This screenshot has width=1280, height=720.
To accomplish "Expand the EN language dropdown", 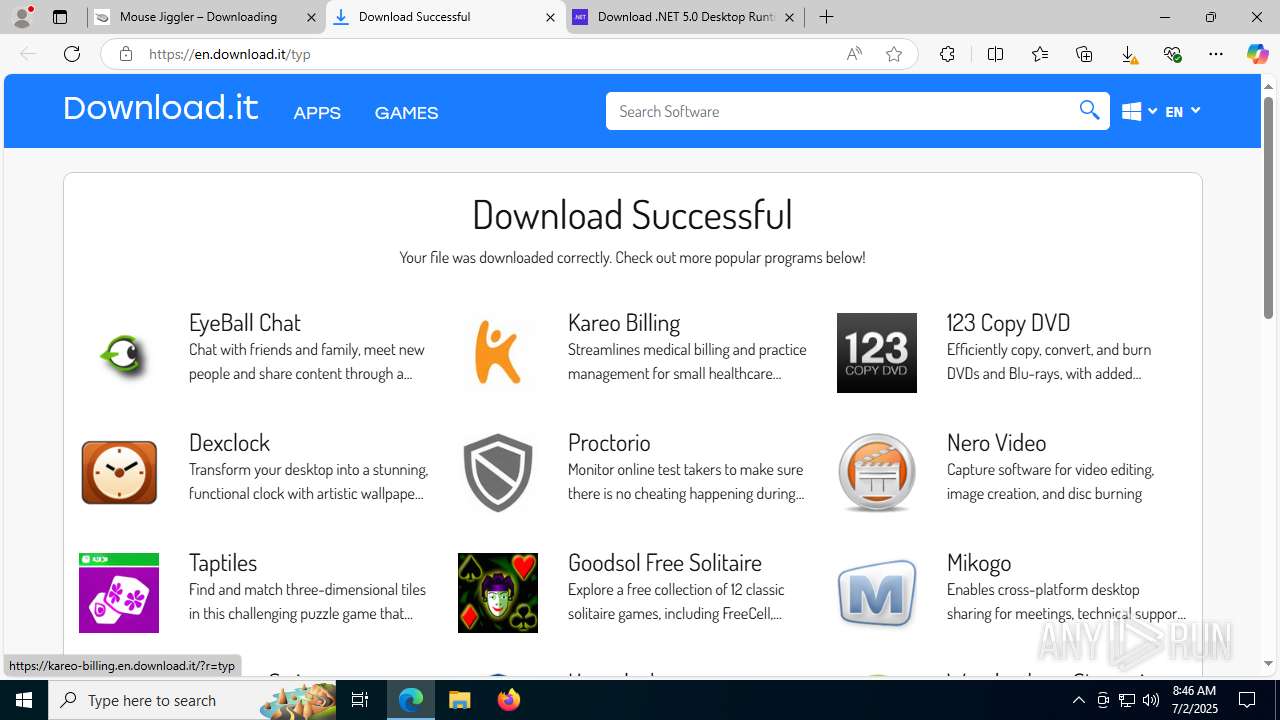I will [1182, 111].
